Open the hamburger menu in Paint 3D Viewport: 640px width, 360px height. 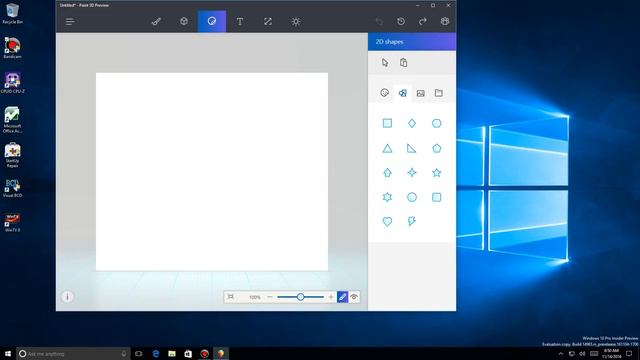(70, 22)
